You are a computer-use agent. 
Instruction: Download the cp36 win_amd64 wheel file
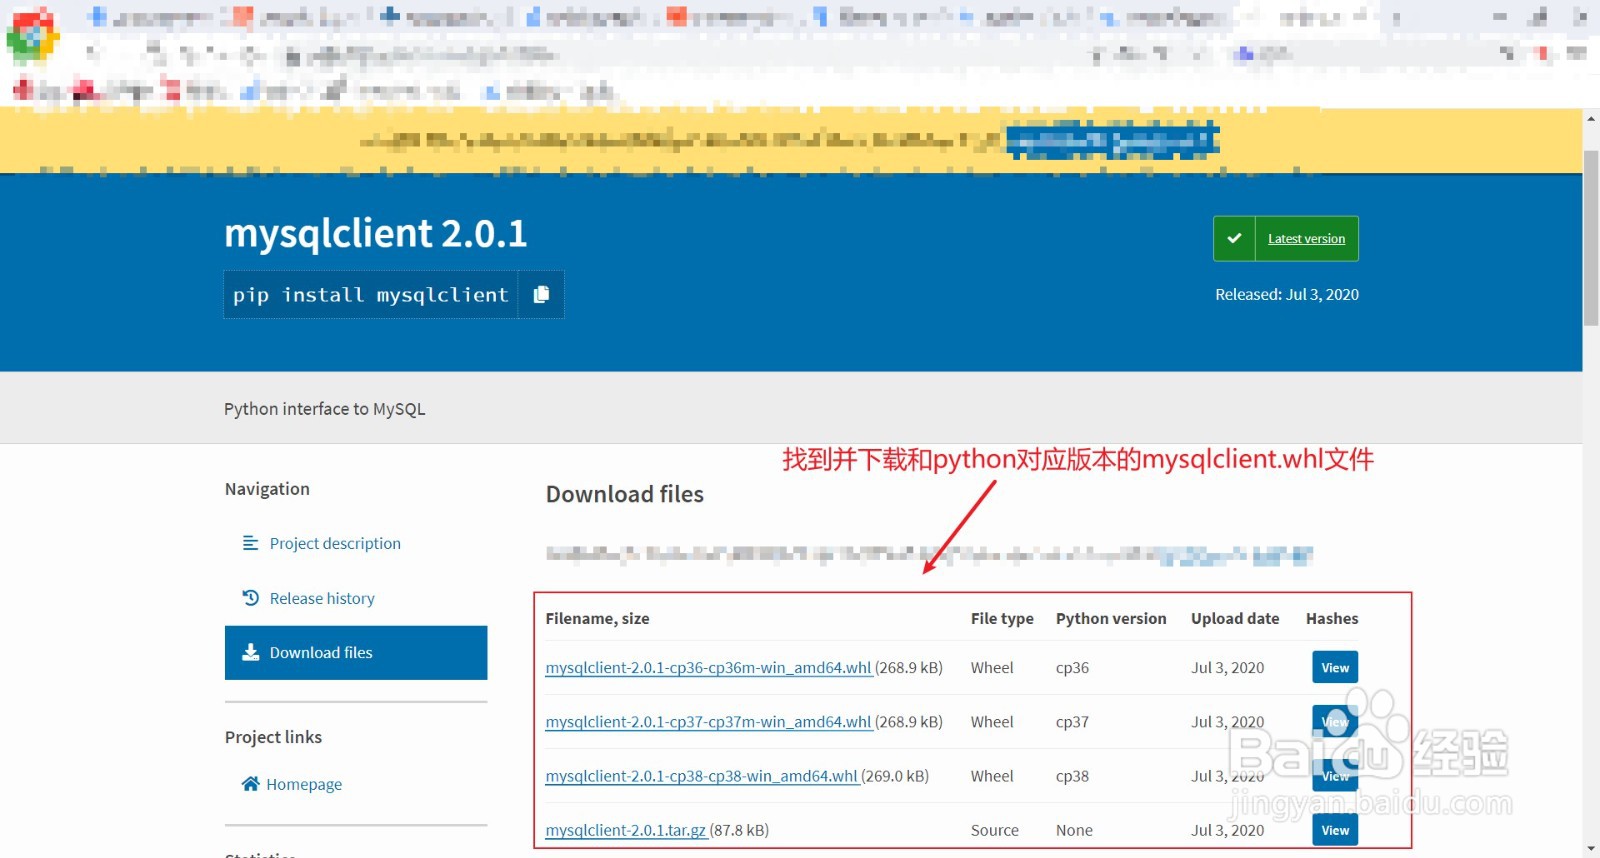[708, 667]
